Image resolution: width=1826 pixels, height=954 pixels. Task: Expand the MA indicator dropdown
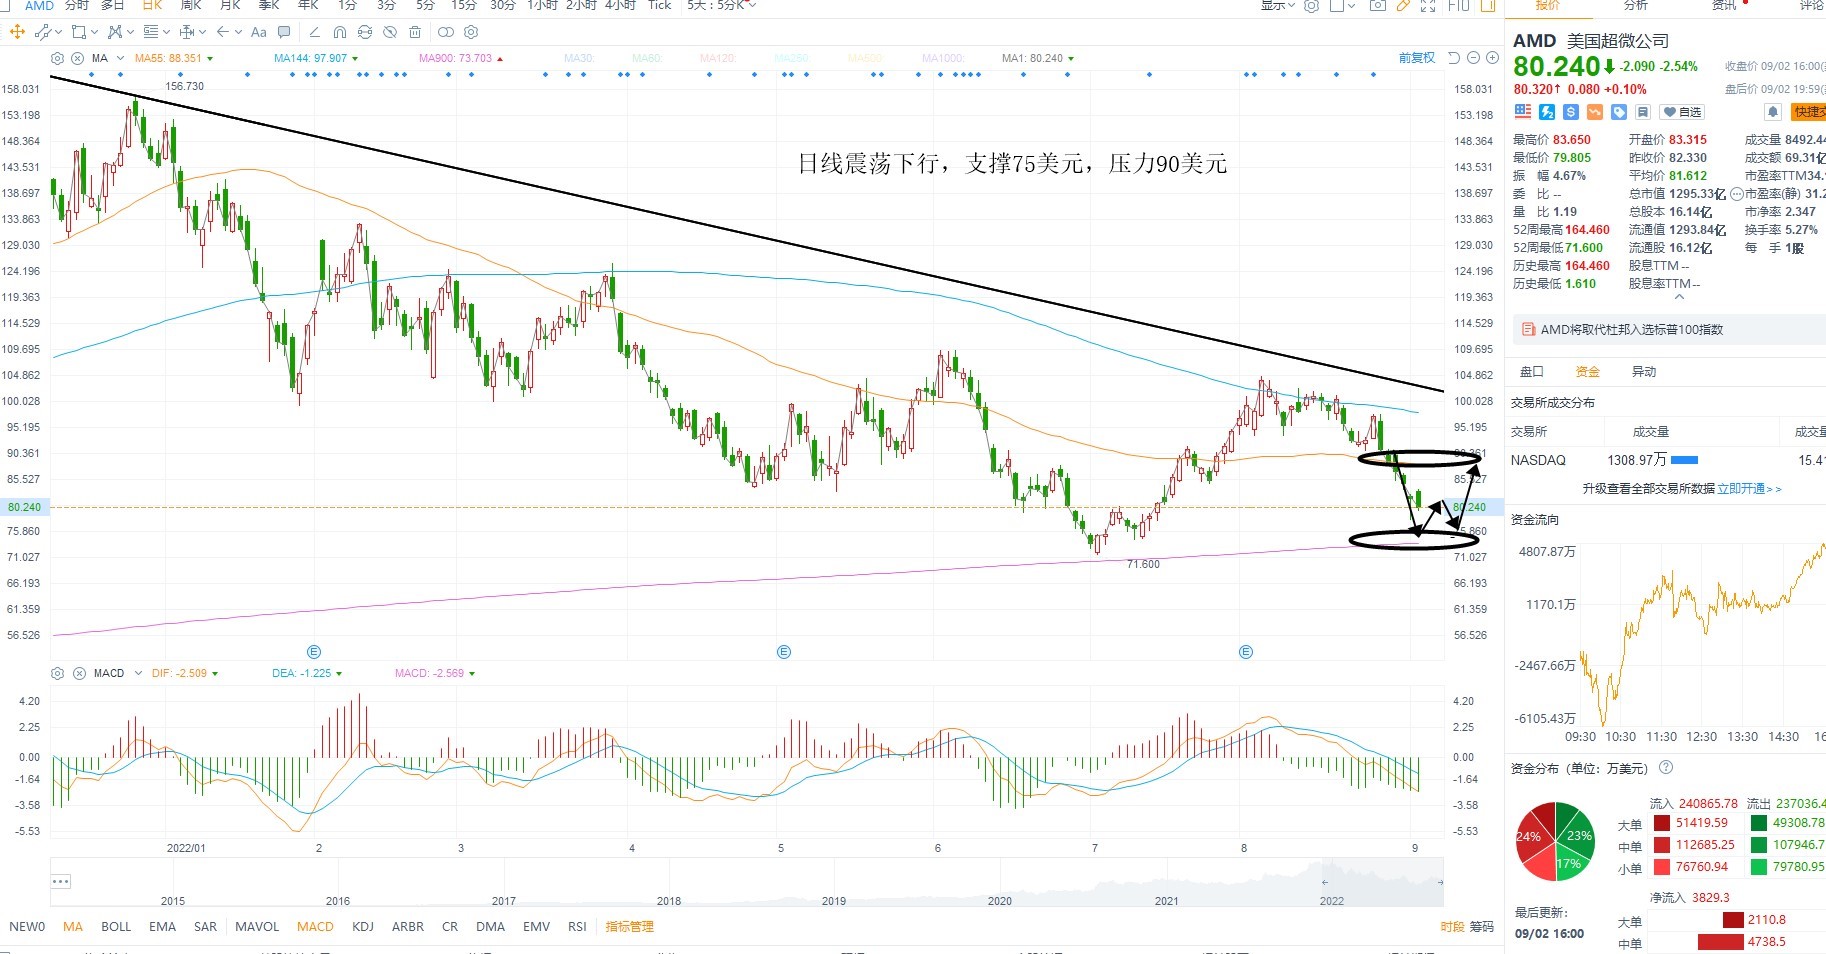tap(120, 58)
